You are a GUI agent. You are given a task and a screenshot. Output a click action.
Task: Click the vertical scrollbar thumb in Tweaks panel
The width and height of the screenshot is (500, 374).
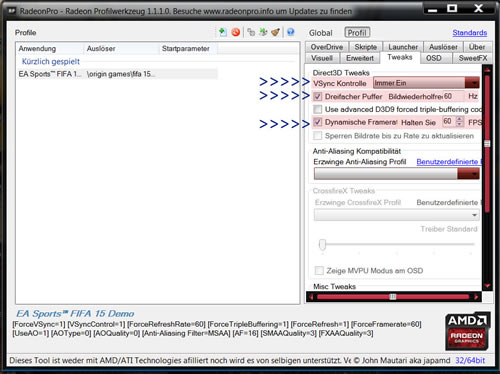[487, 144]
